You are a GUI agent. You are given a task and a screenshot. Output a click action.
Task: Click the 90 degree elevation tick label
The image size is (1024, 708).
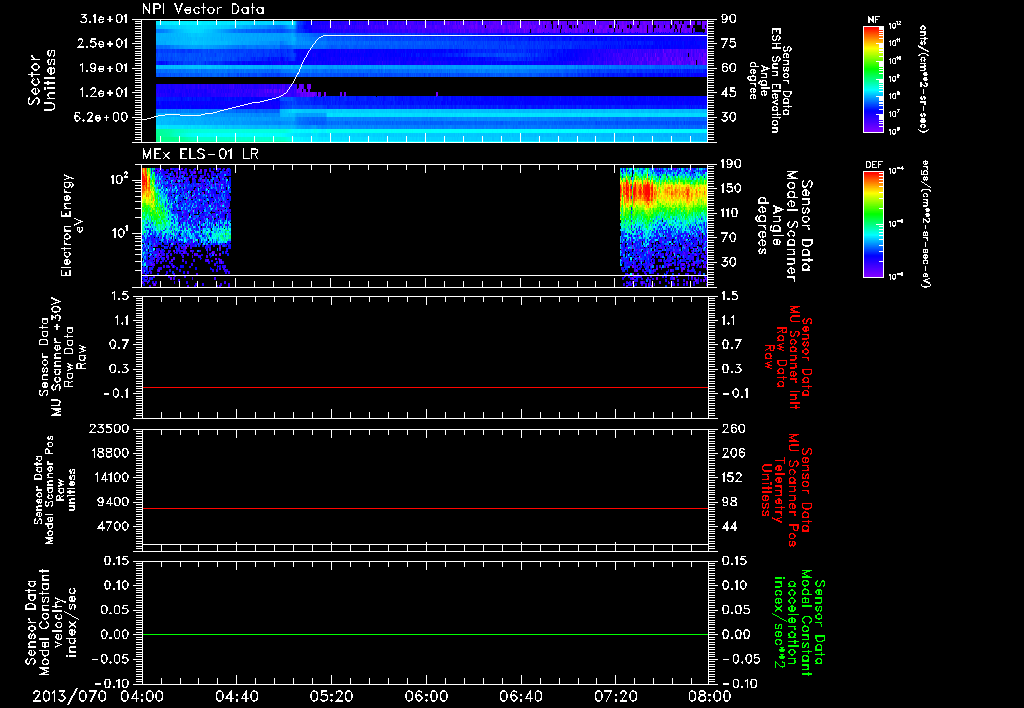point(728,19)
